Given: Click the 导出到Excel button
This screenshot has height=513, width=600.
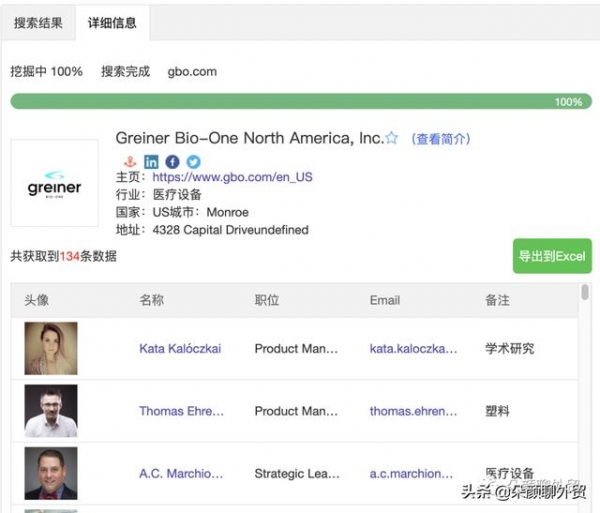Looking at the screenshot, I should pos(551,256).
